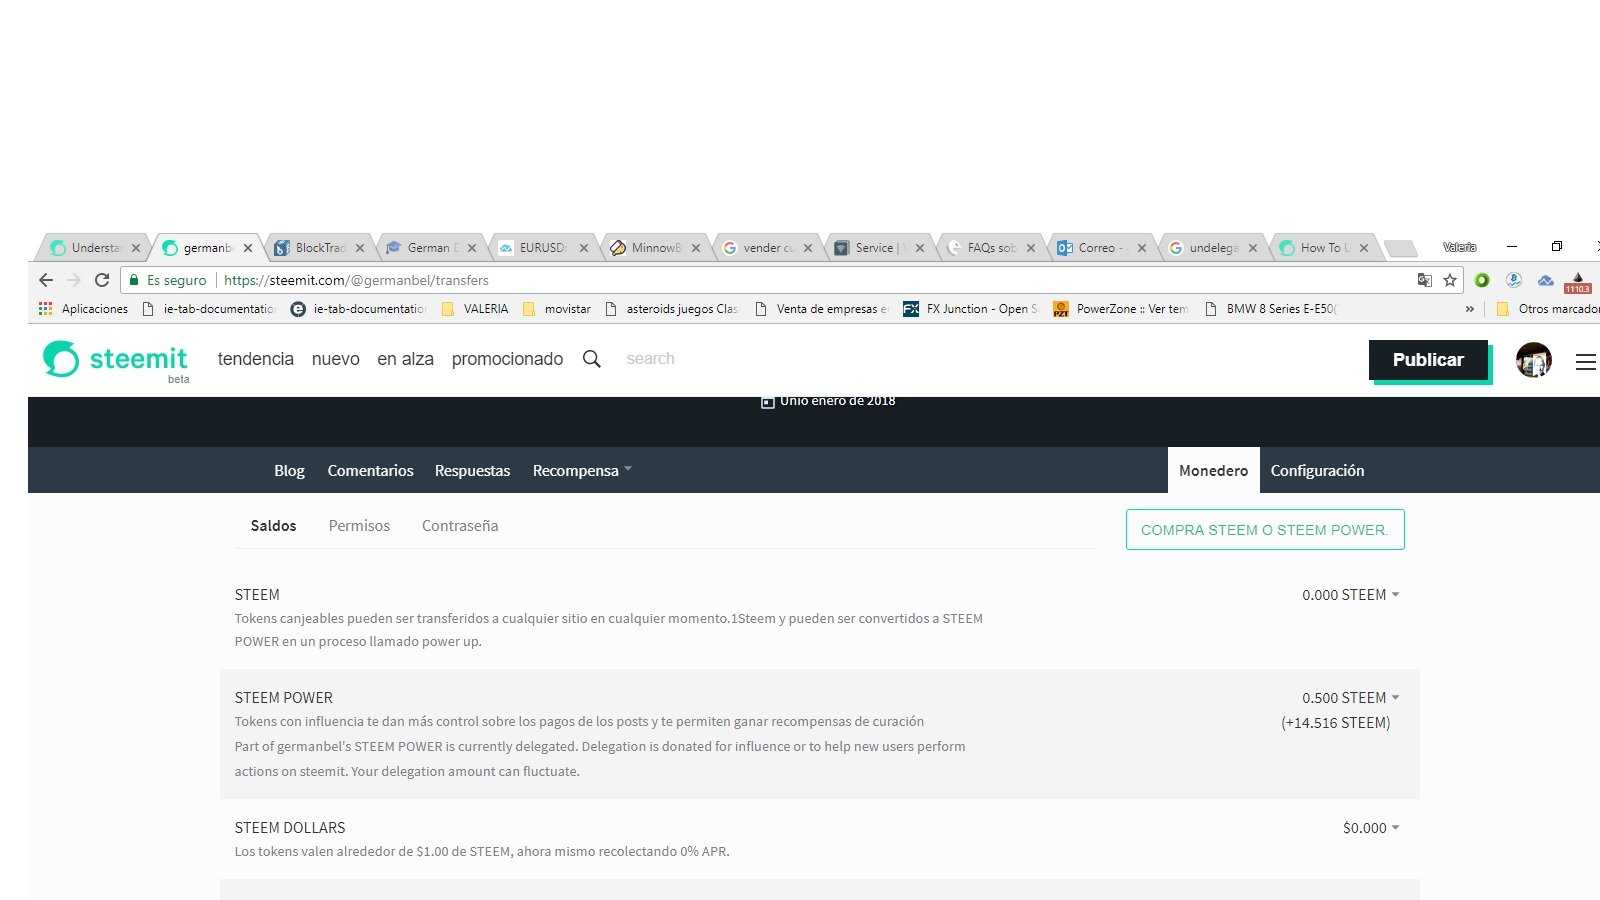Go to tendencia link
Viewport: 1600px width, 900px height.
pos(256,359)
